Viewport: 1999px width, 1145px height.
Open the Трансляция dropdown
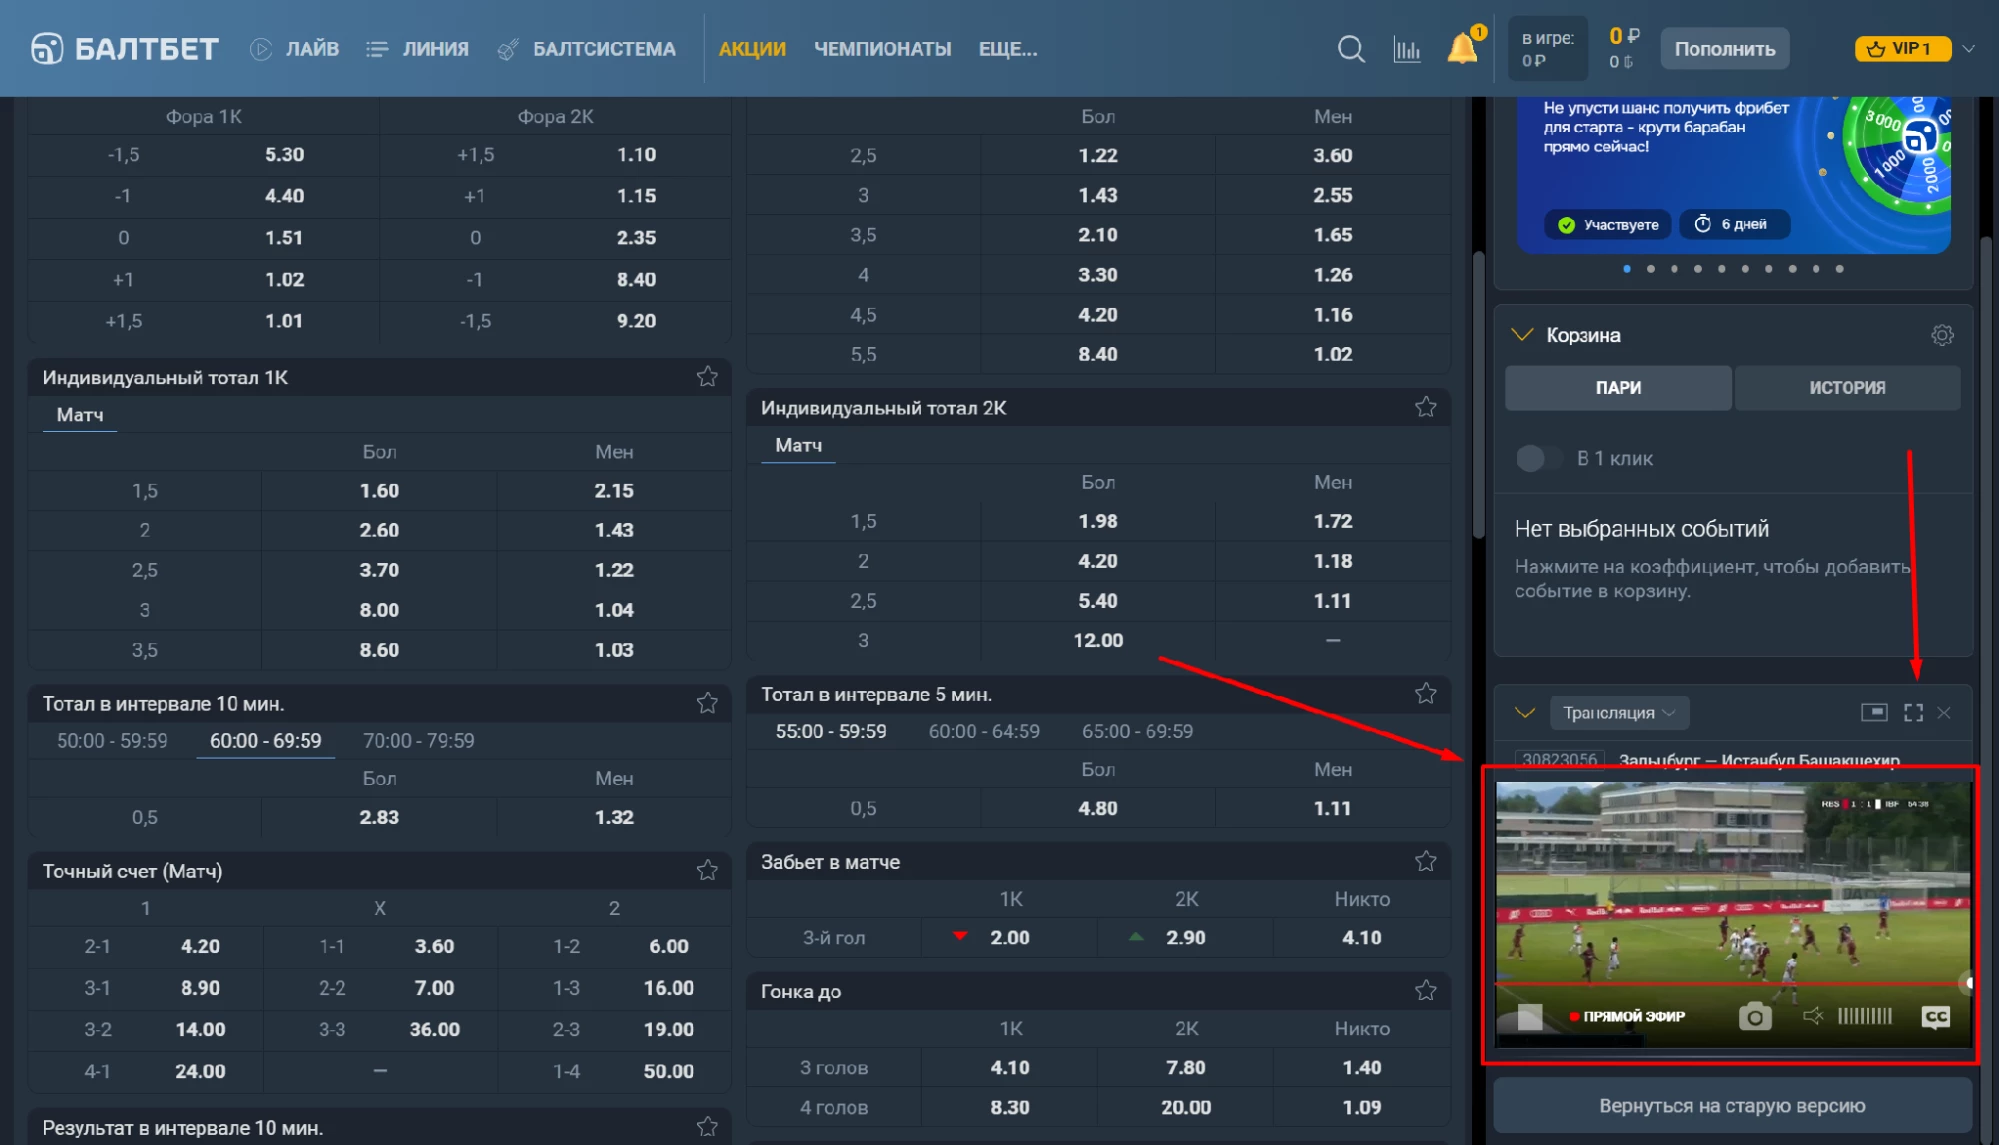point(1620,712)
